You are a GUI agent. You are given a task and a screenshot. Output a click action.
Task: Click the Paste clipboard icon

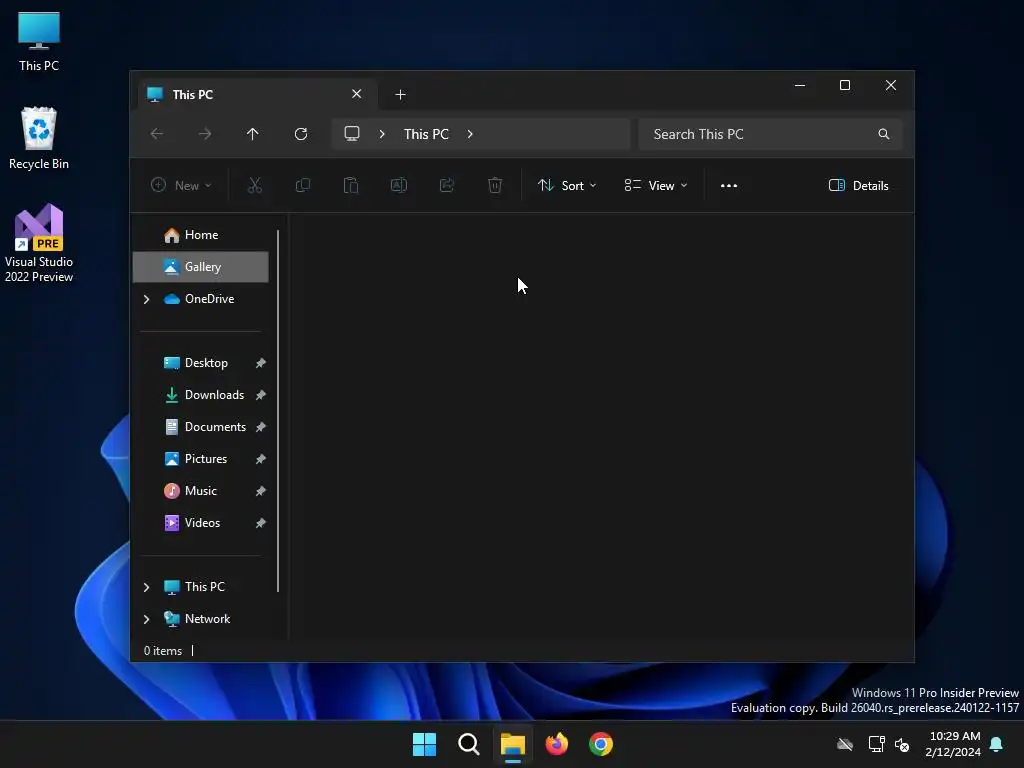(351, 185)
